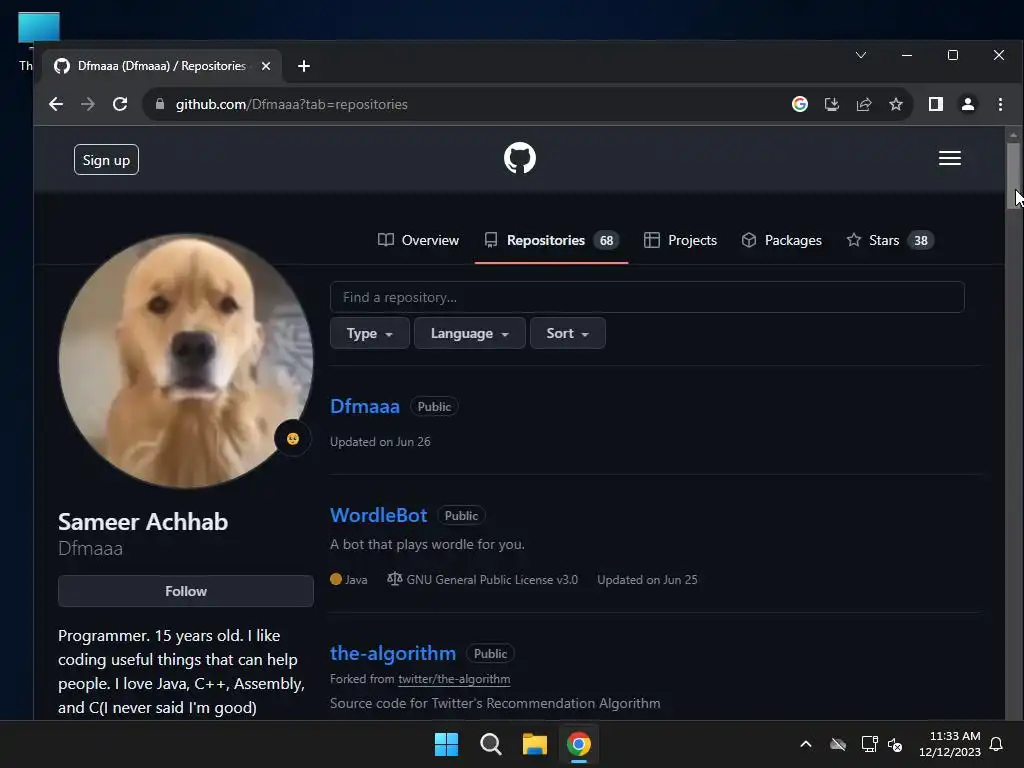The width and height of the screenshot is (1024, 768).
Task: Expand the Sort dropdown
Action: point(568,333)
